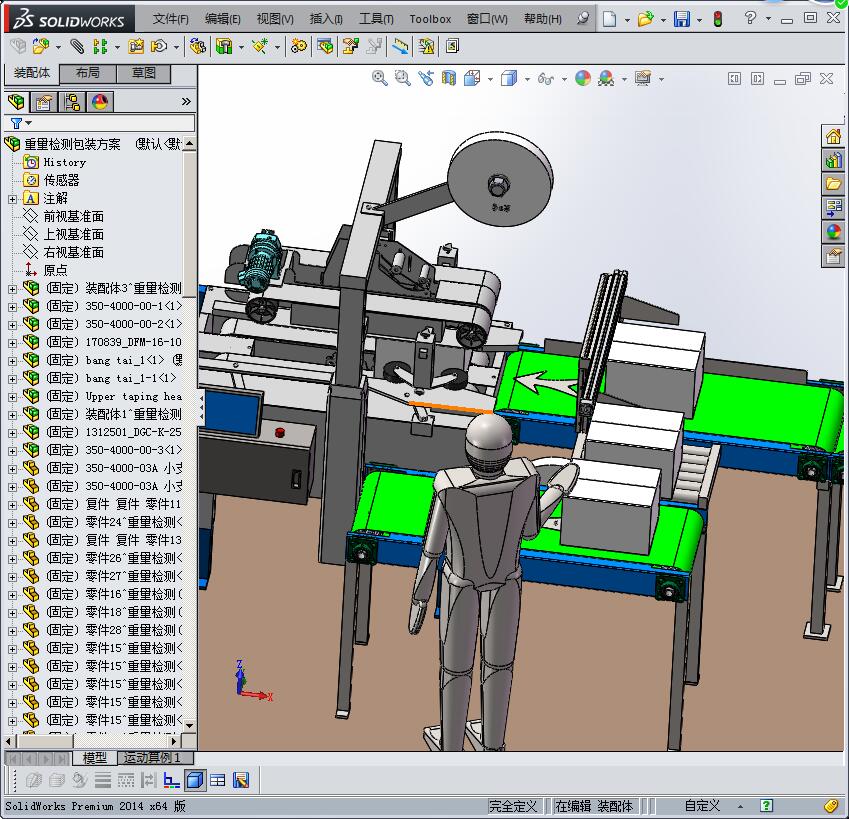The image size is (849, 819).
Task: Open the Section View tool
Action: point(449,78)
